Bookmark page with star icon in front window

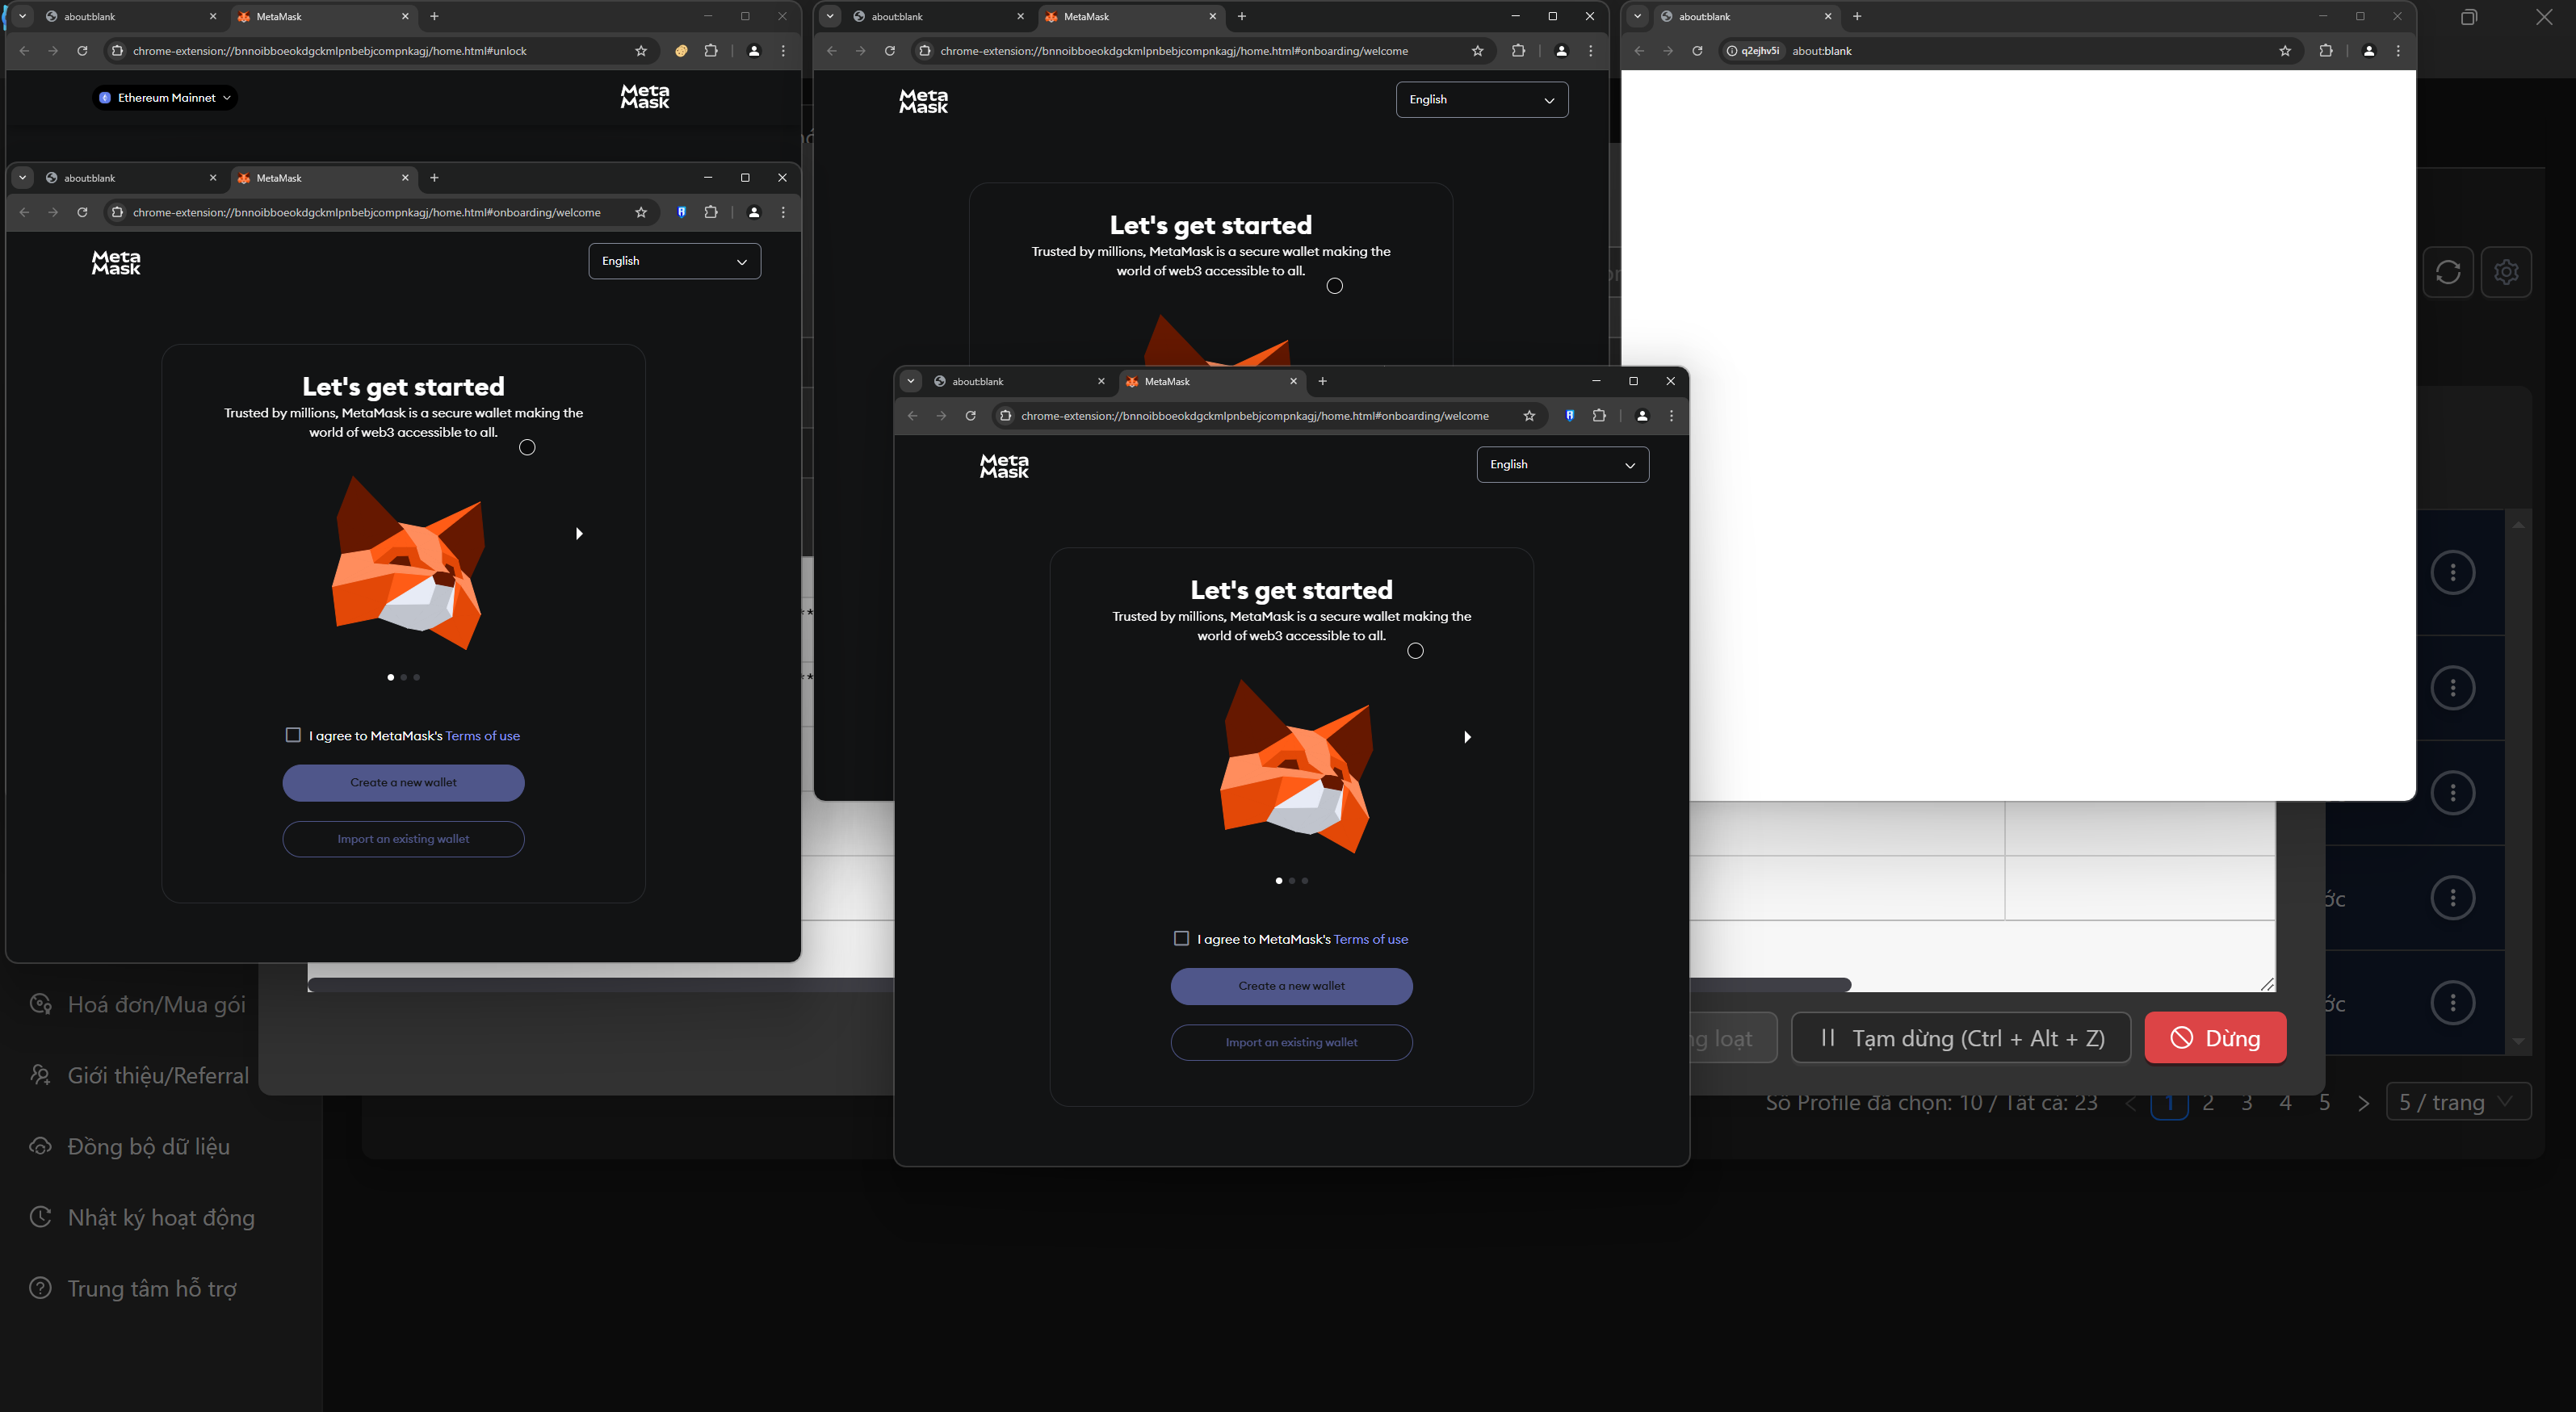point(1529,416)
